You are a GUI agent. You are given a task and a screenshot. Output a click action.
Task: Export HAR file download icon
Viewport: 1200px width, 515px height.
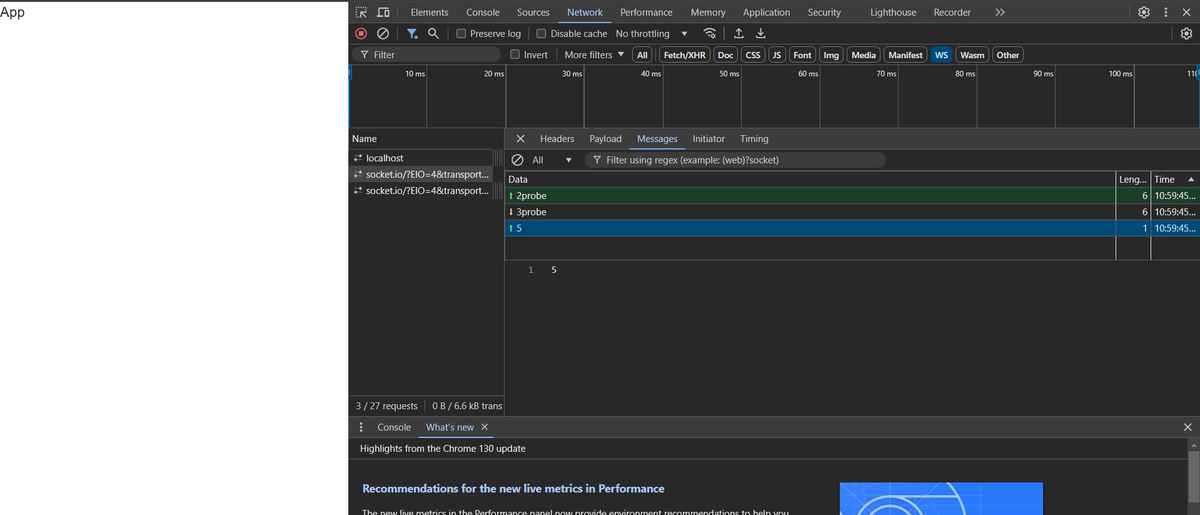coord(760,33)
